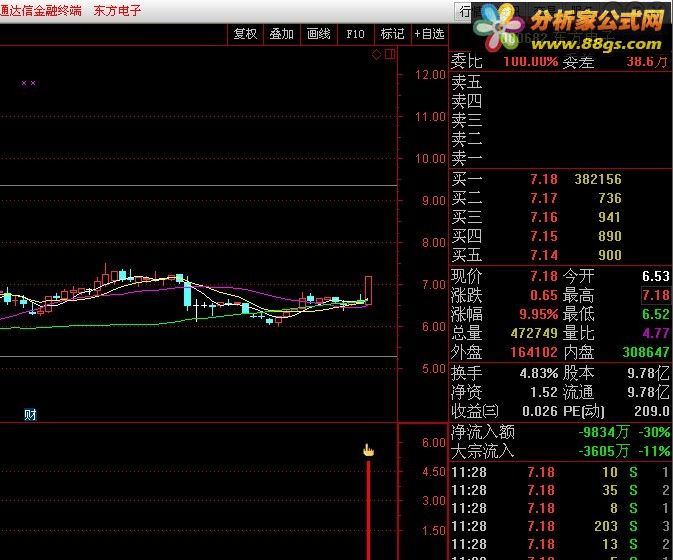Click 买四 price 7.15
This screenshot has height=560, width=673.
pyautogui.click(x=543, y=236)
